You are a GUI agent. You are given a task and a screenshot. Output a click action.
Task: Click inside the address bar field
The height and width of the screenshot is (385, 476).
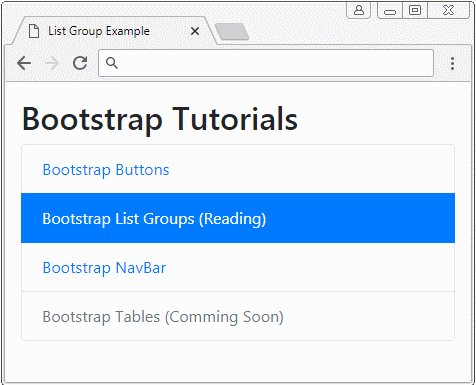click(x=266, y=63)
